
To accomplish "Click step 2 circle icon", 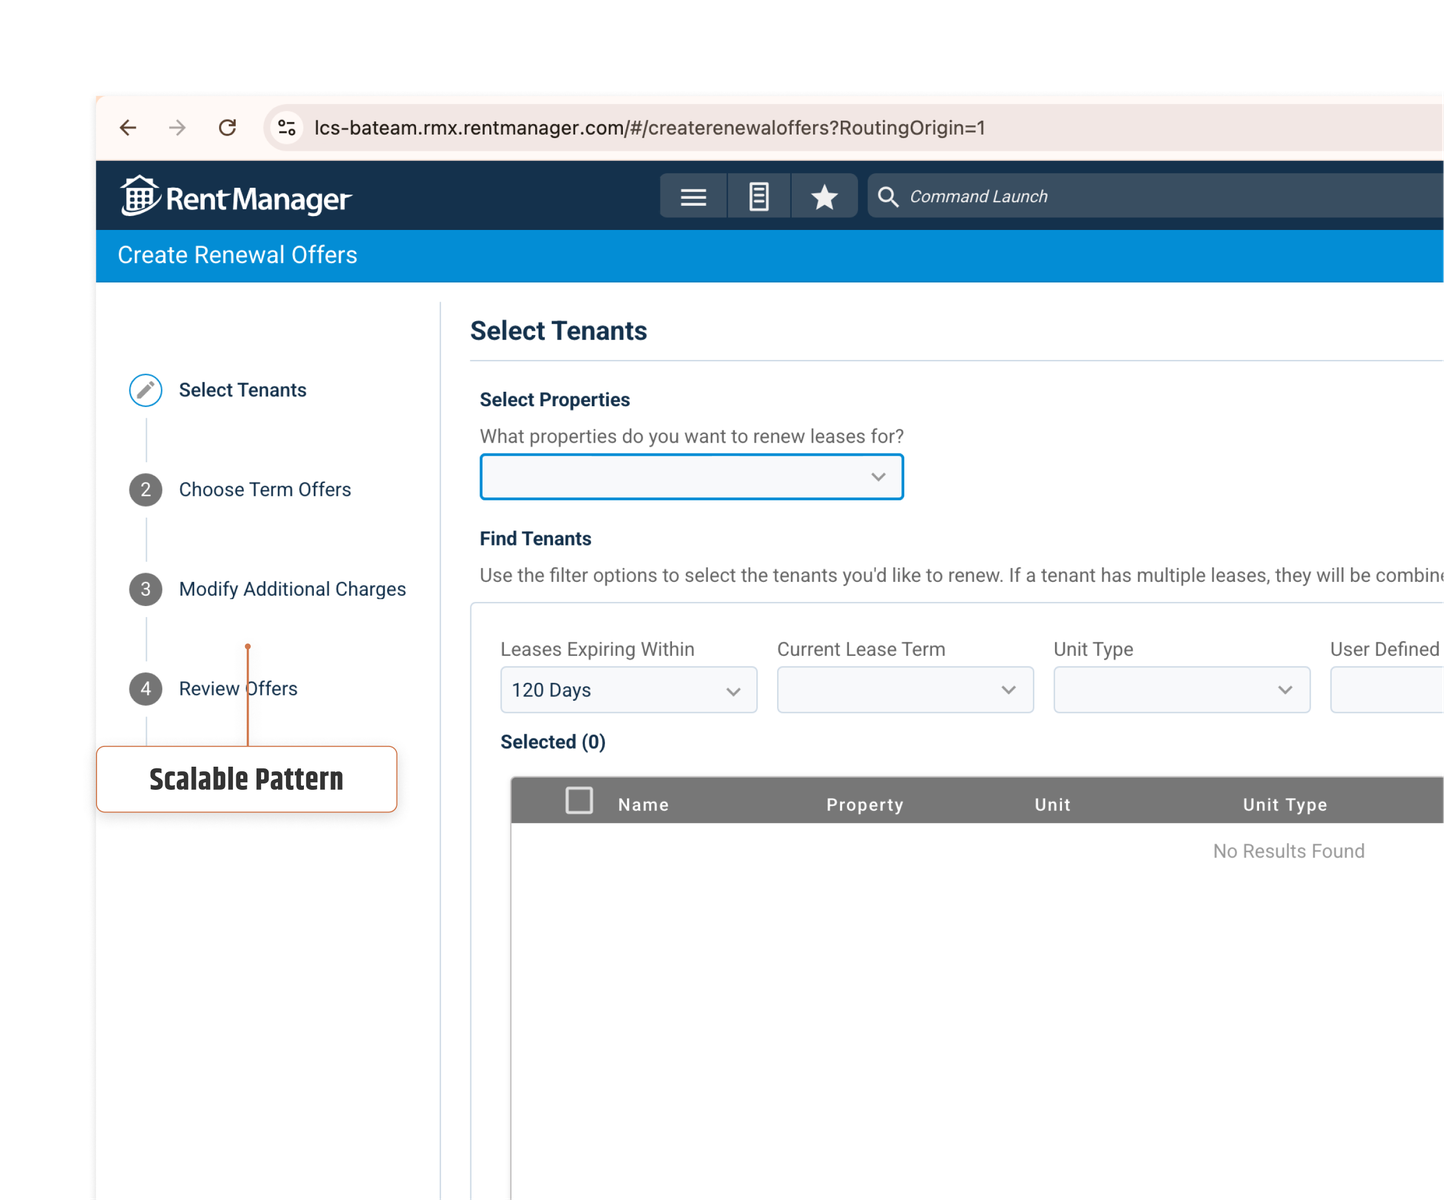I will pyautogui.click(x=146, y=490).
